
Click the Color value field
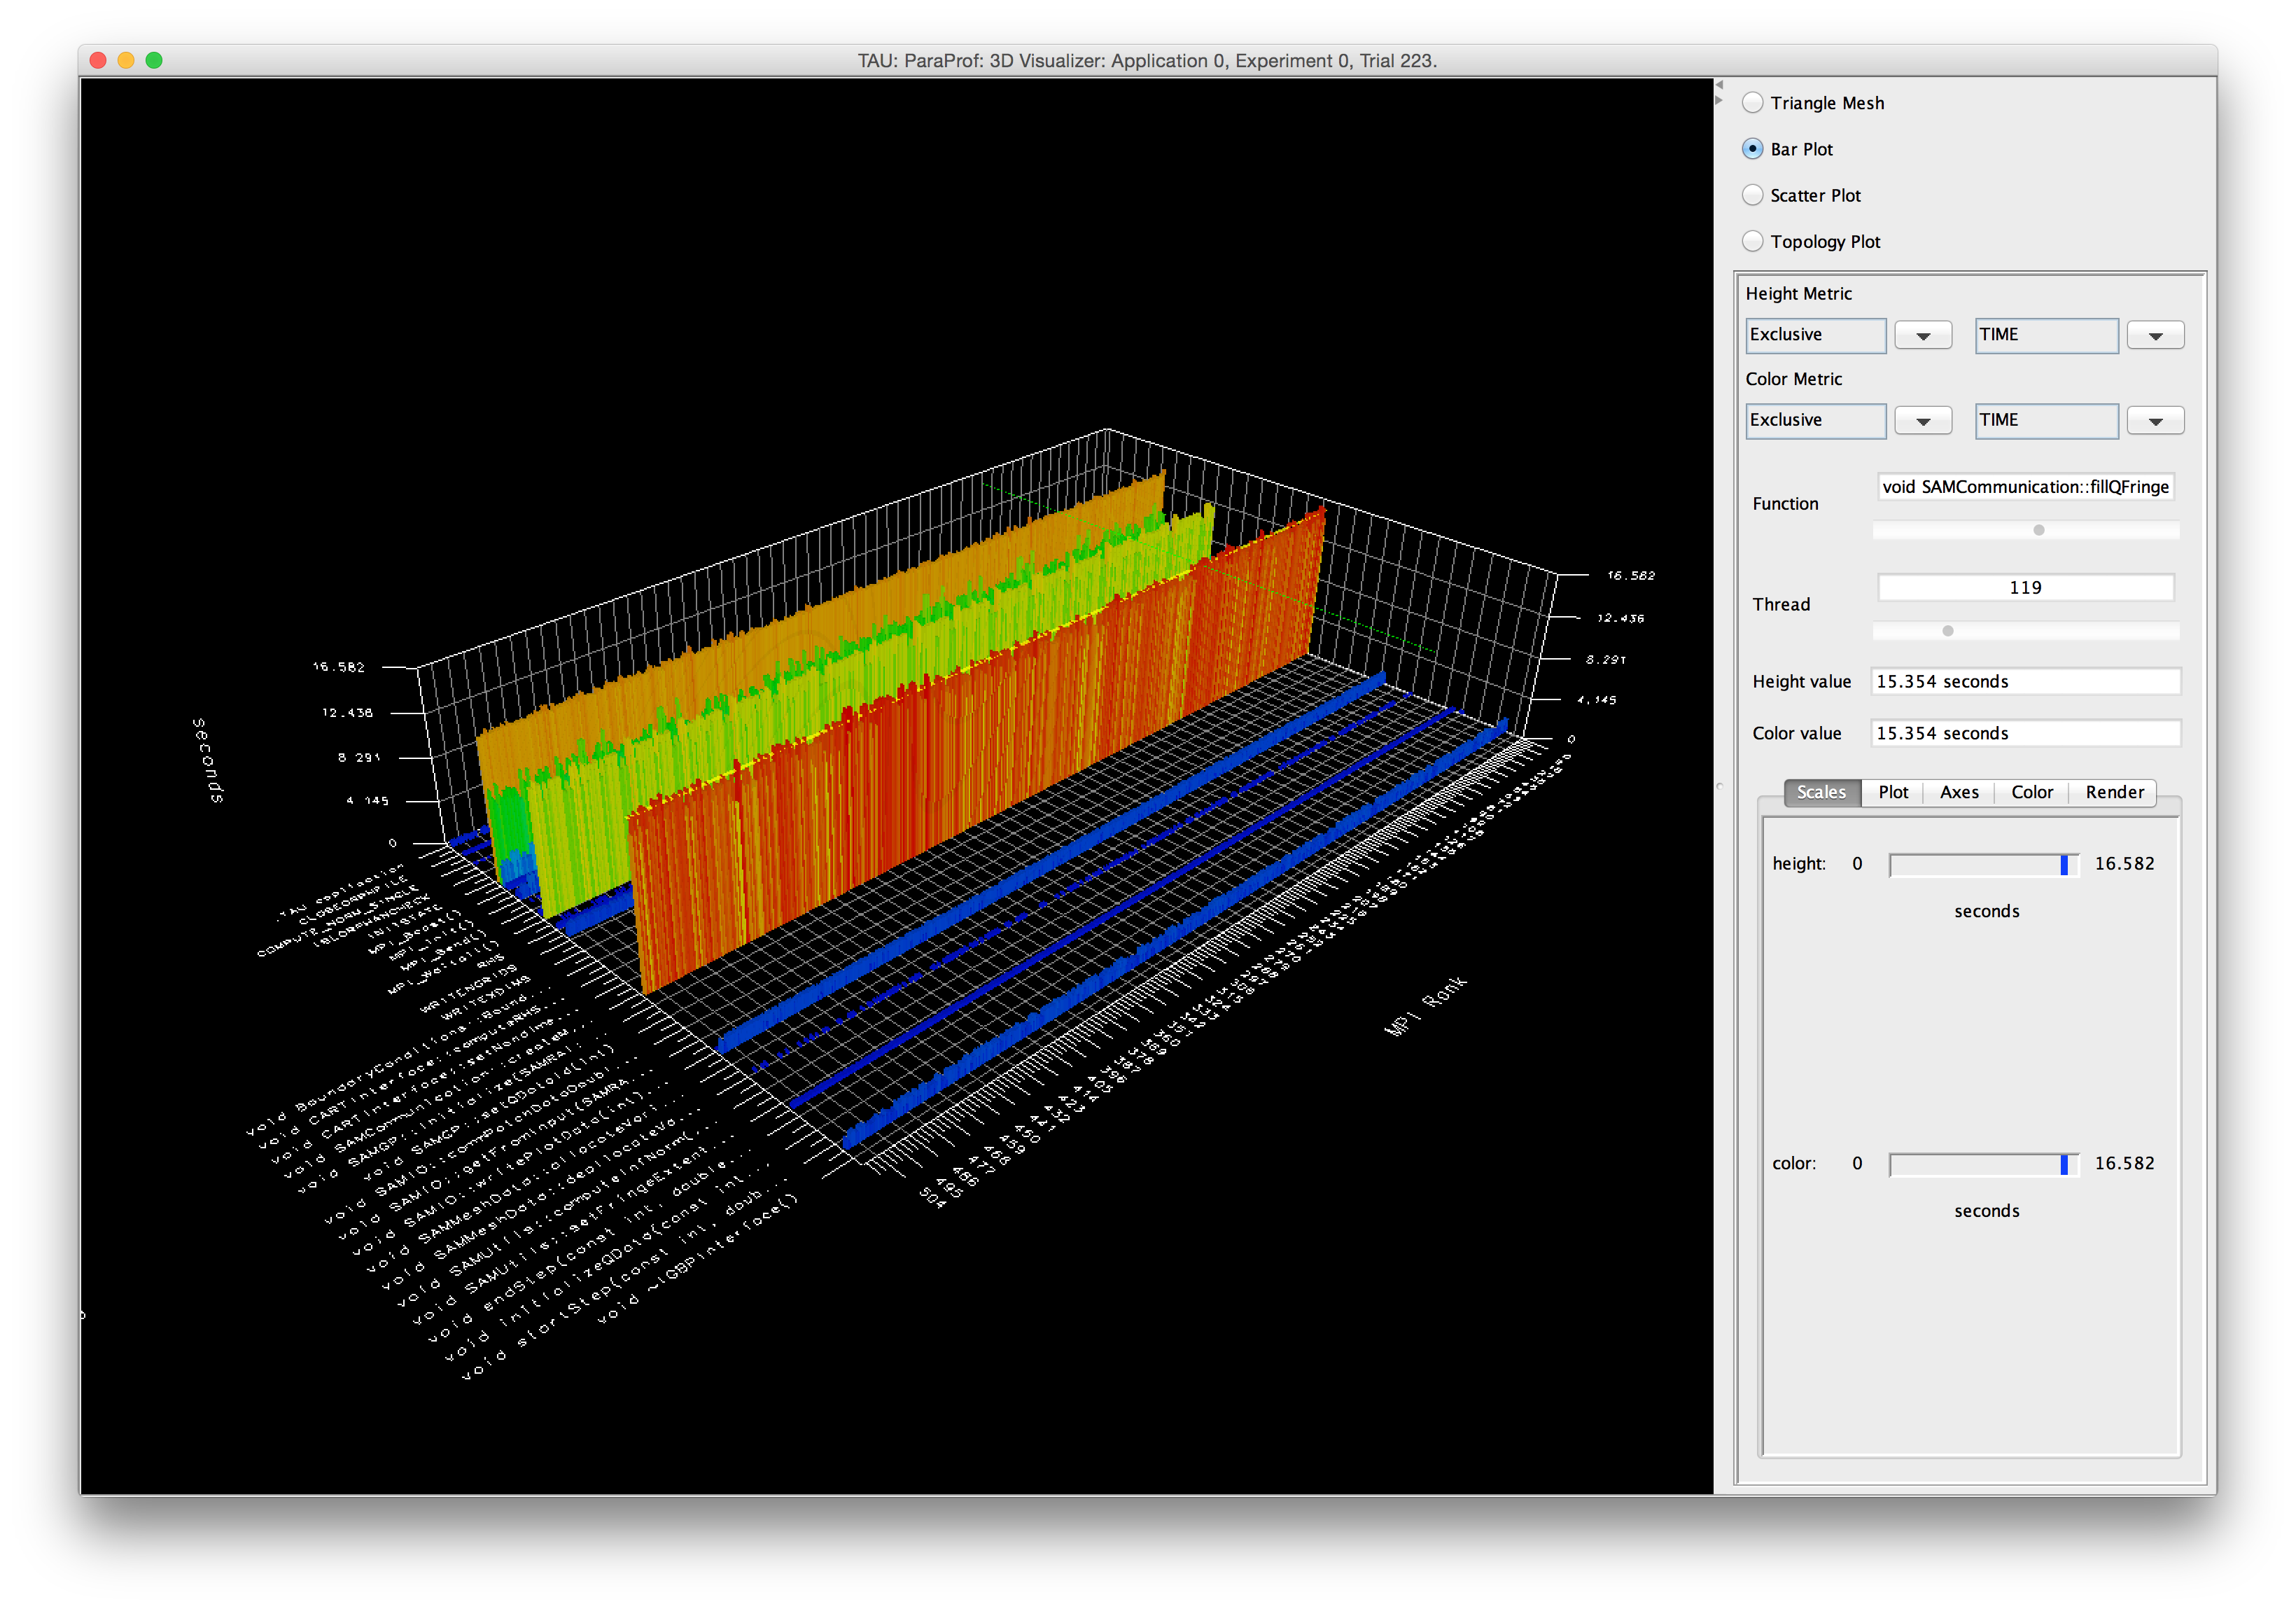coord(2025,733)
